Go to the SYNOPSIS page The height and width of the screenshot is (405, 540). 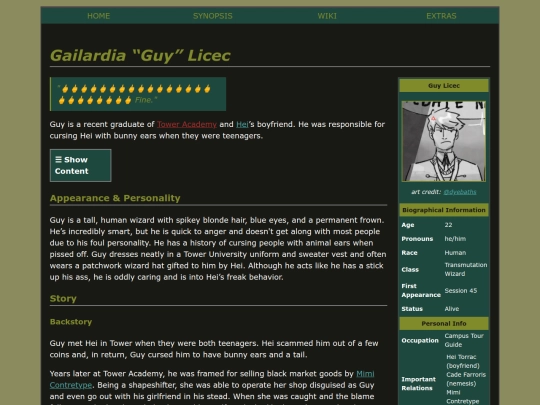pos(212,16)
